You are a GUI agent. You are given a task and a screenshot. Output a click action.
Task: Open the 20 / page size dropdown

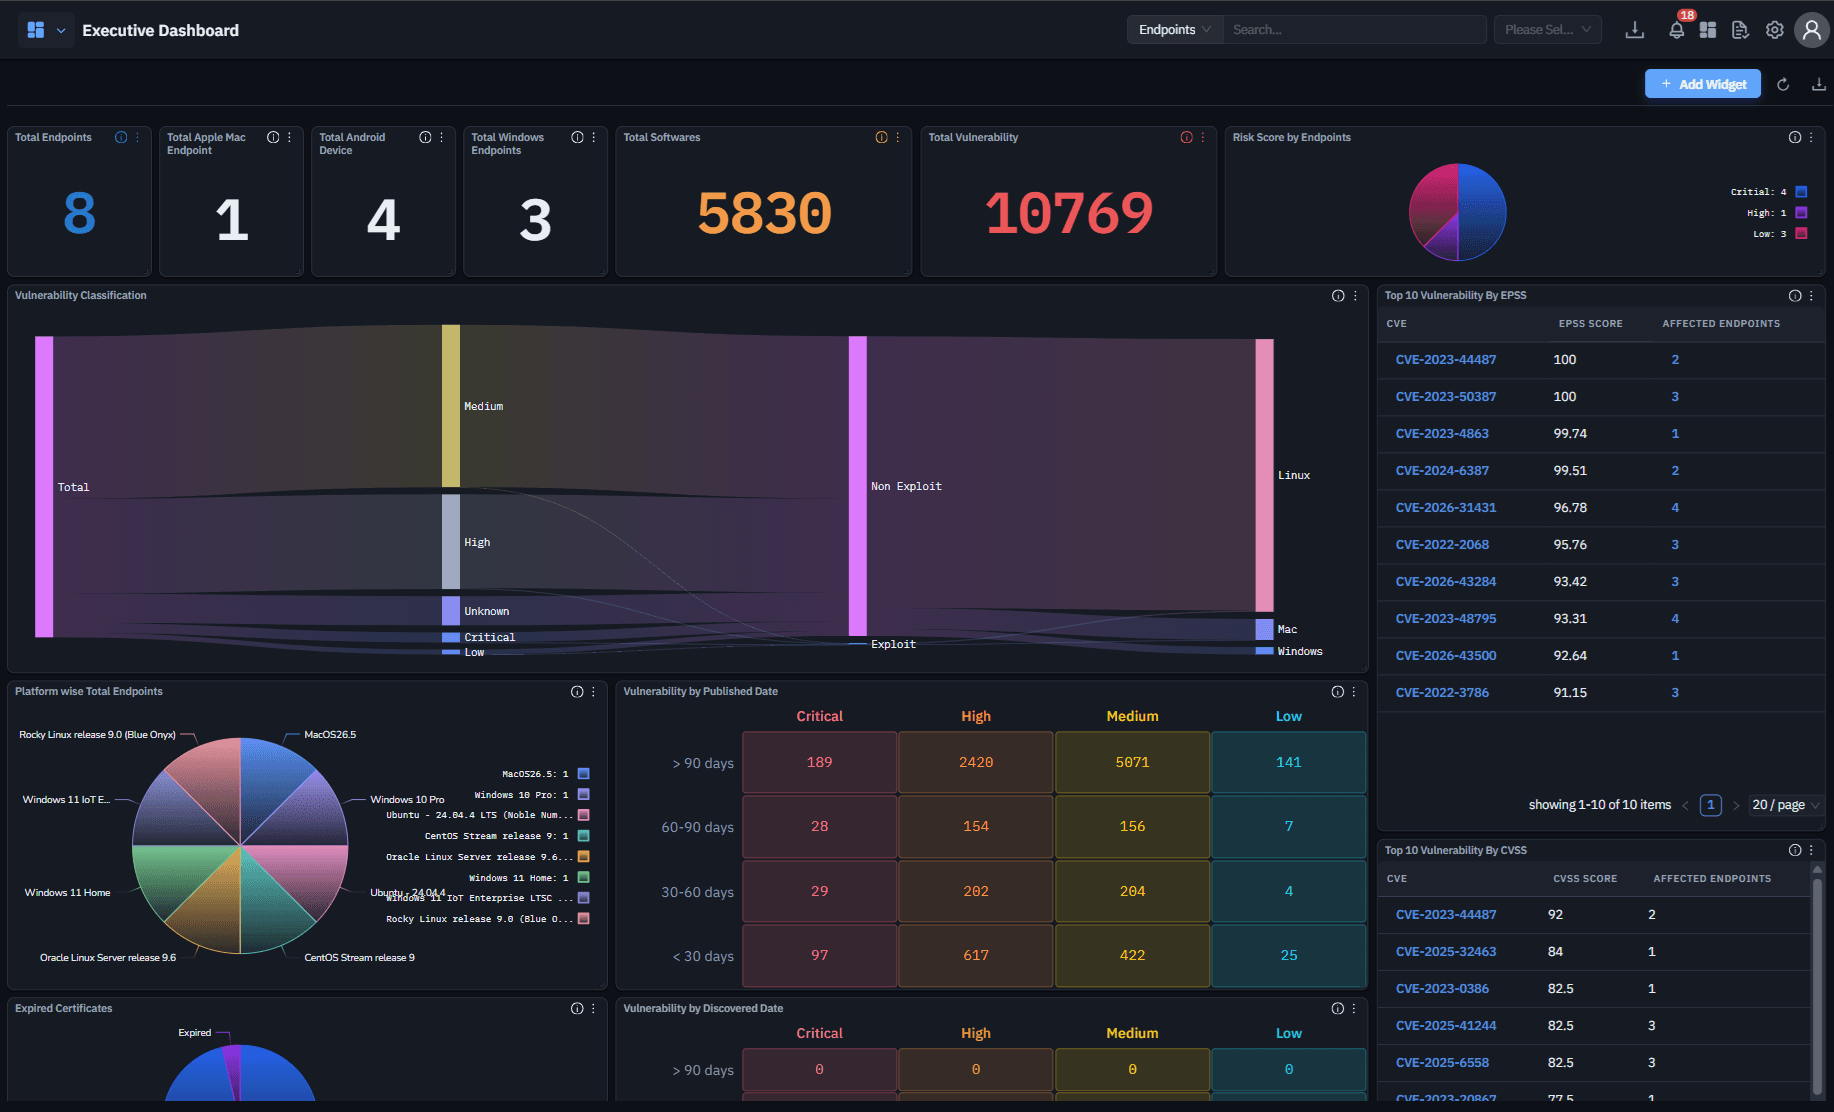[x=1785, y=805]
